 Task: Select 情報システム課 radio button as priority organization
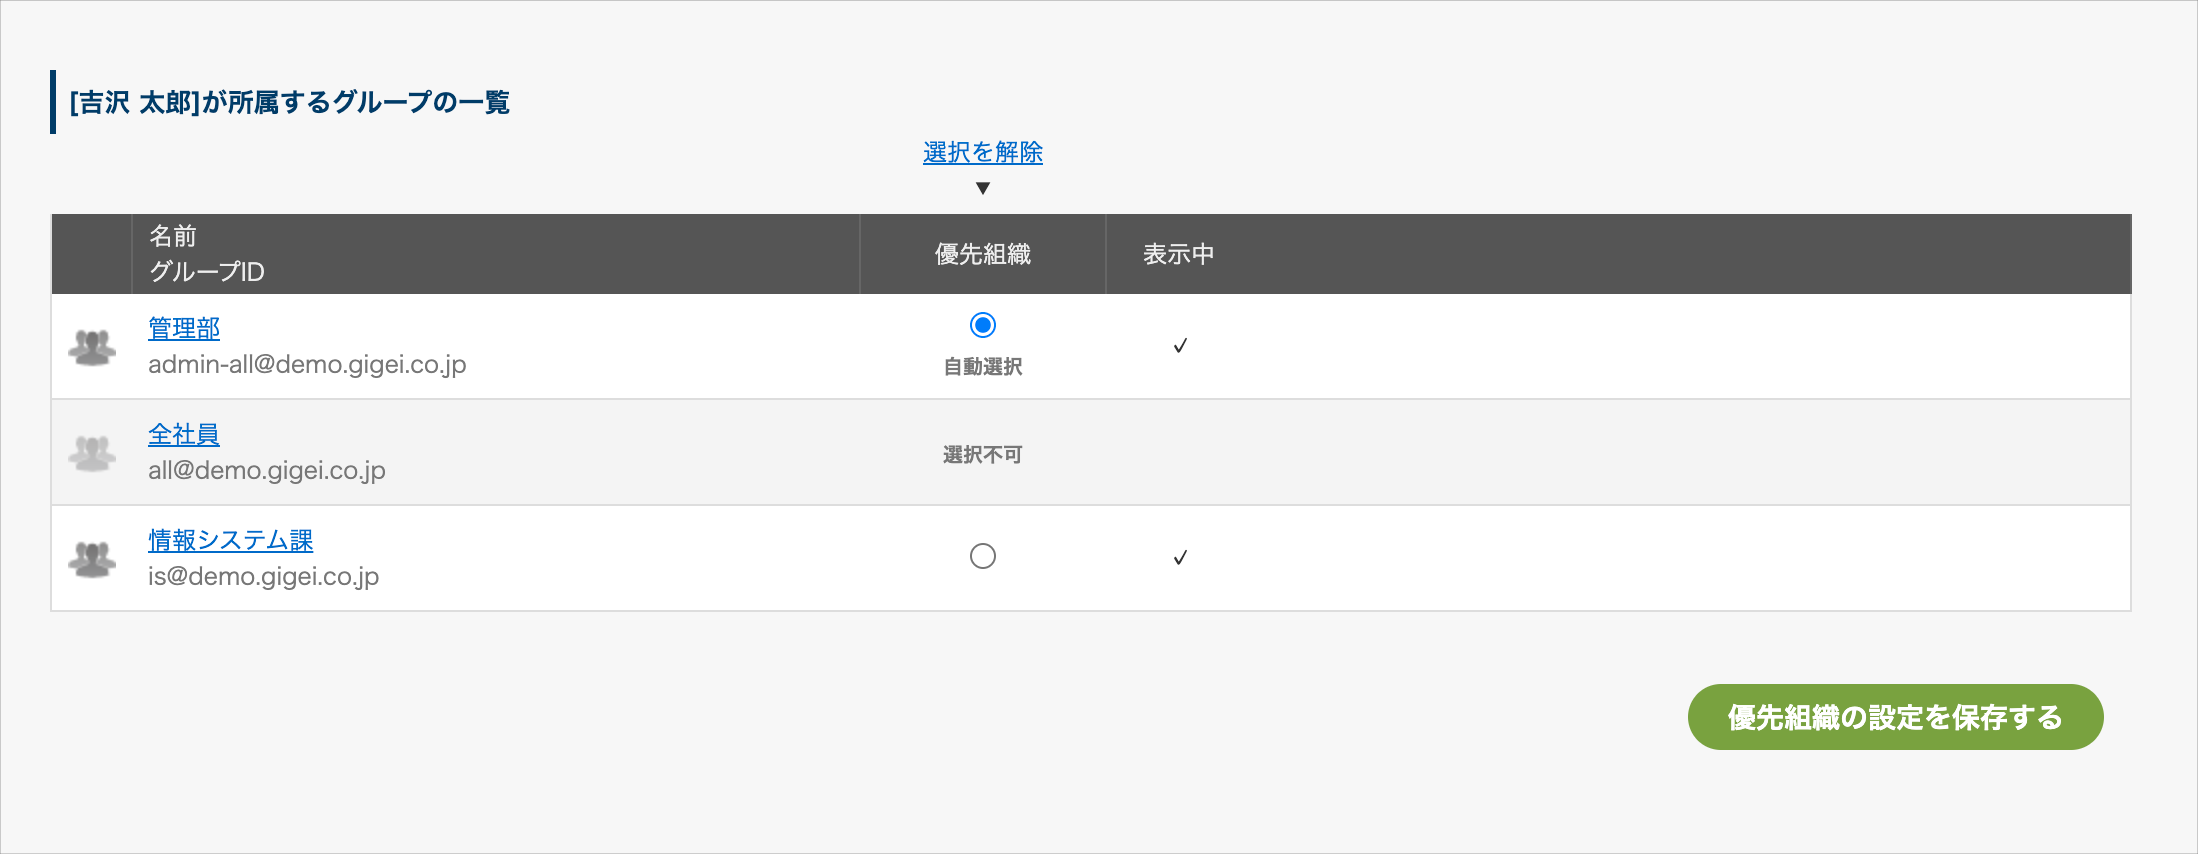tap(983, 556)
